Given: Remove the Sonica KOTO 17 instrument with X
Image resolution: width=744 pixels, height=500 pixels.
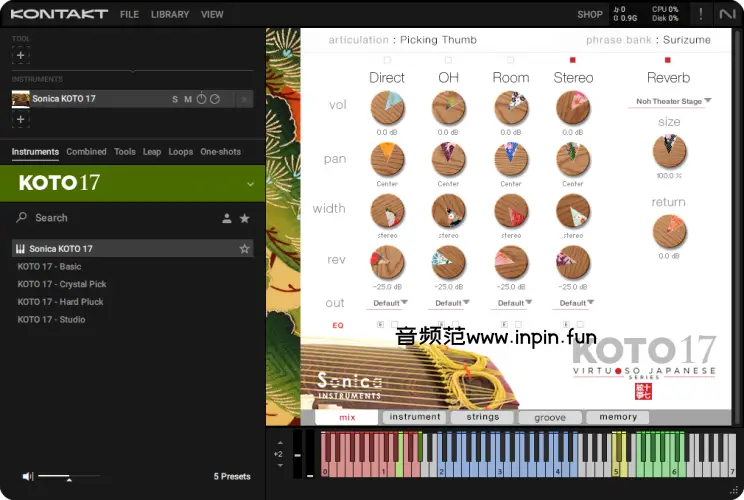Looking at the screenshot, I should (244, 99).
